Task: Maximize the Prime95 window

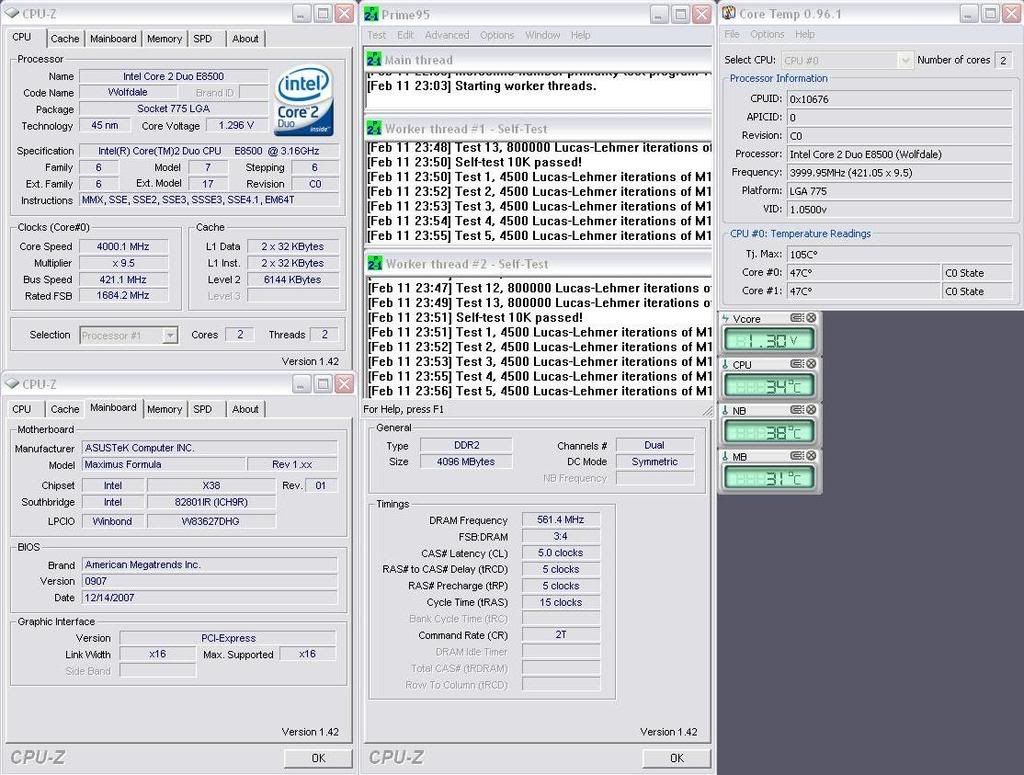Action: point(680,14)
